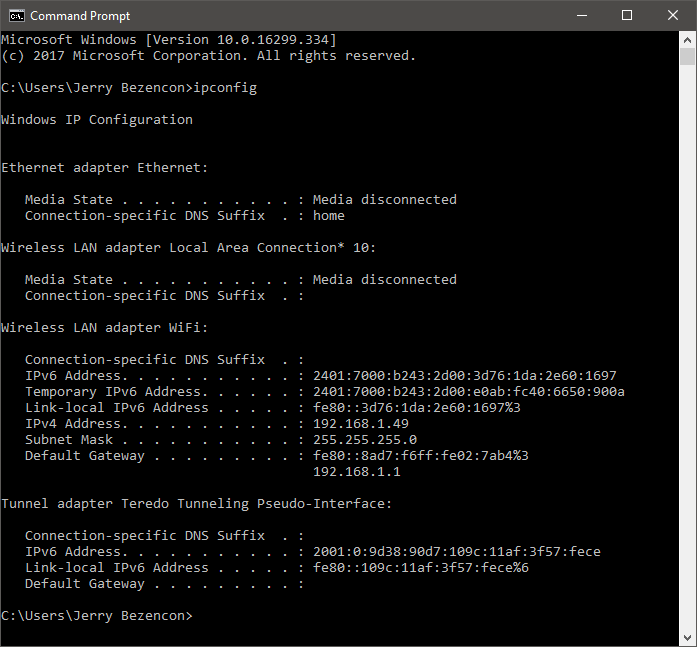Screen dimensions: 697x647
Task: Click the vertical scrollbar thumb
Action: click(687, 56)
